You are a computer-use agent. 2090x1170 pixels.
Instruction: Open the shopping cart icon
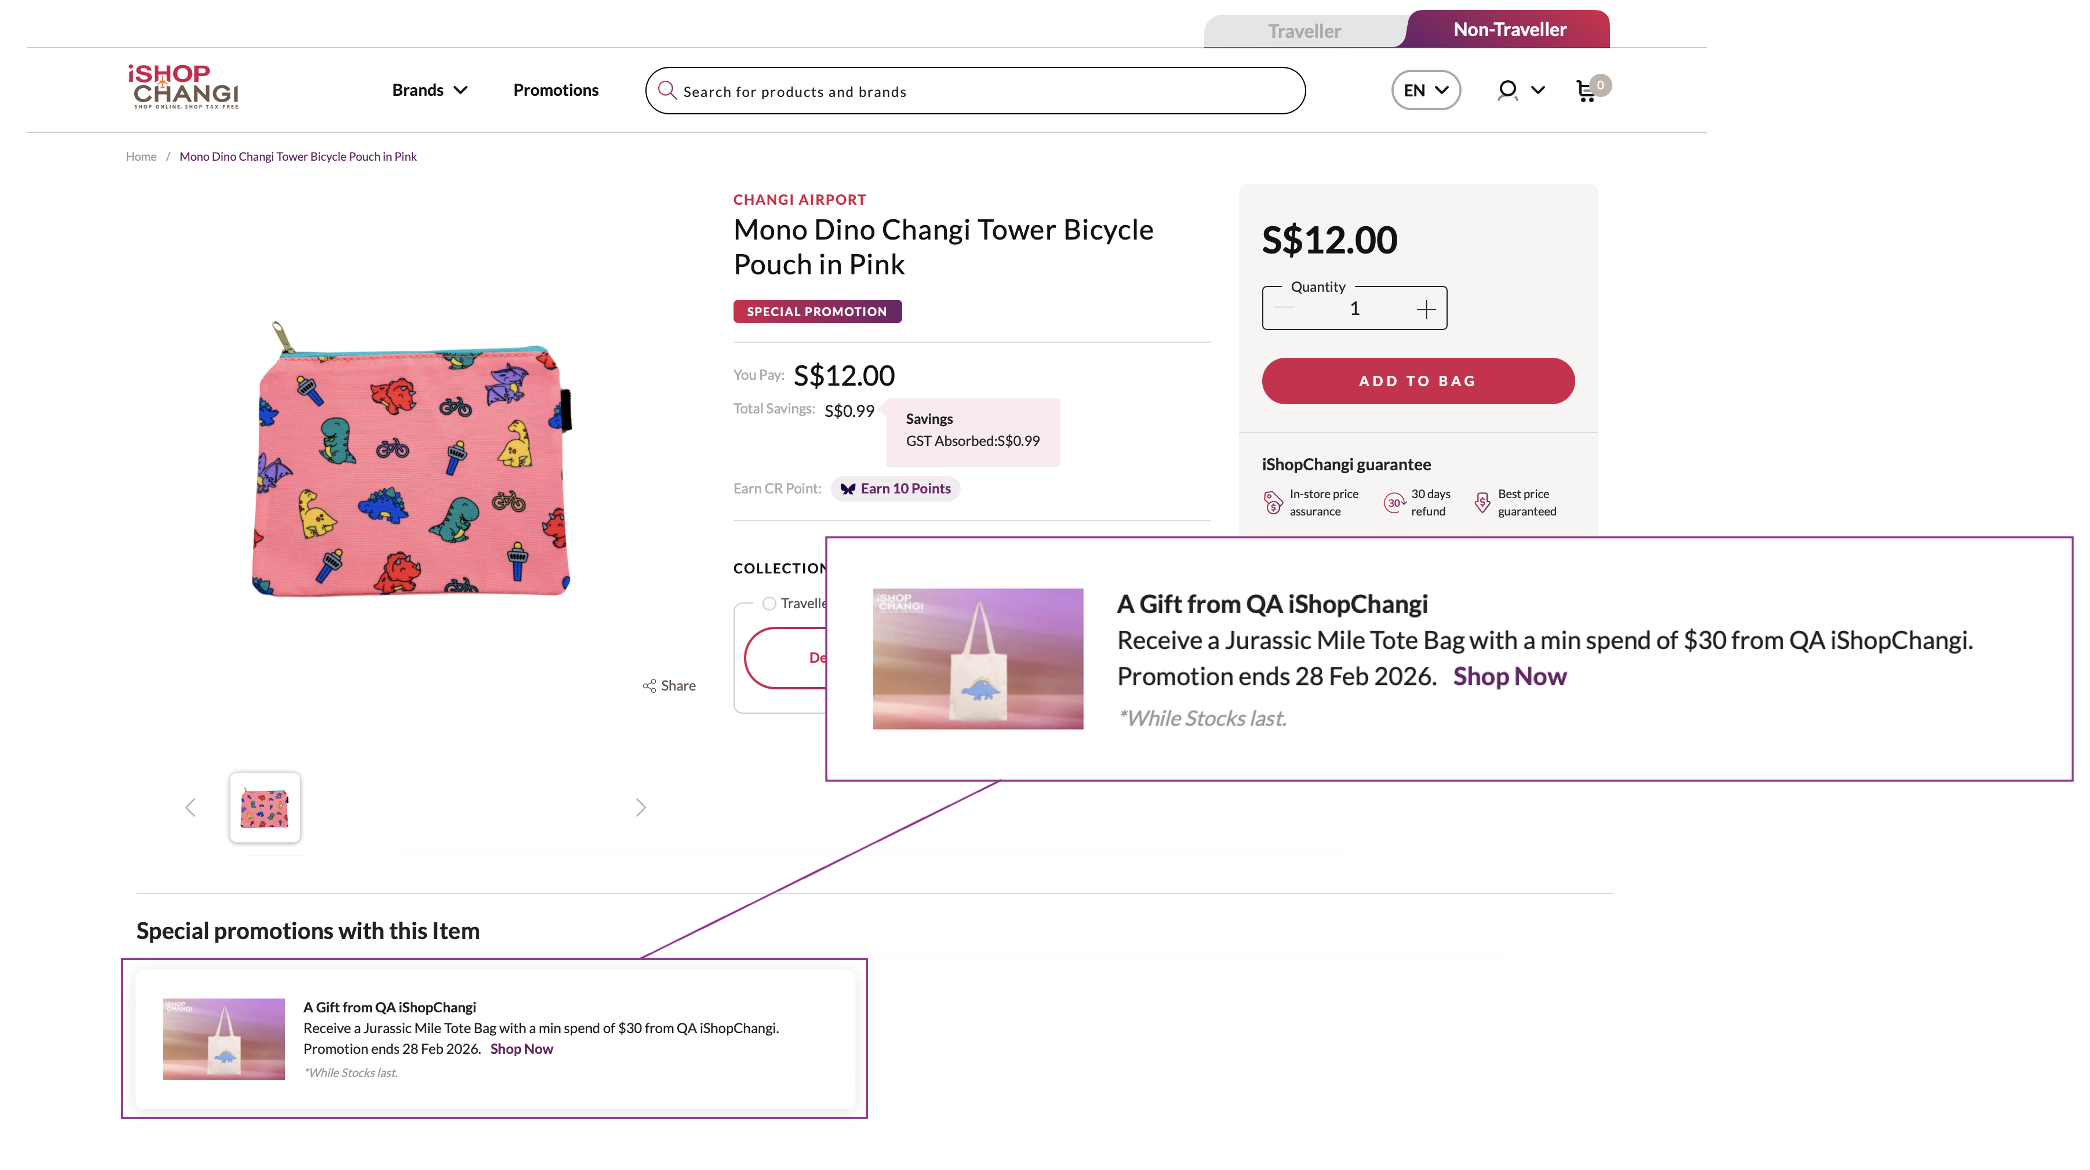click(x=1586, y=91)
